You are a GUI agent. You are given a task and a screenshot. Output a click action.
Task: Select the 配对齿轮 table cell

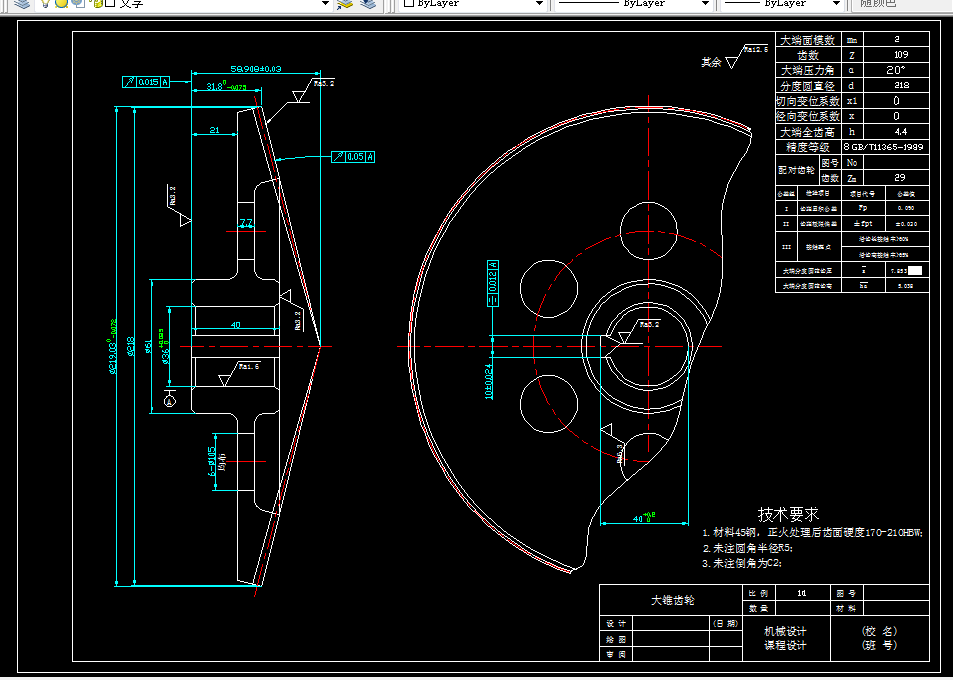point(796,170)
